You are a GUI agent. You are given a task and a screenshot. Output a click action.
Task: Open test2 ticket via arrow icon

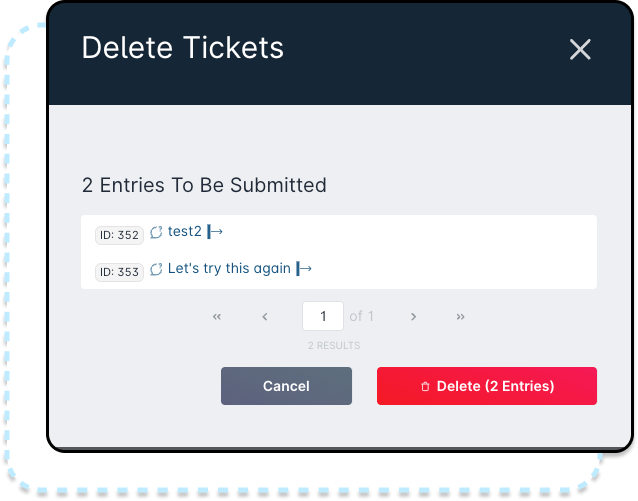[x=215, y=232]
